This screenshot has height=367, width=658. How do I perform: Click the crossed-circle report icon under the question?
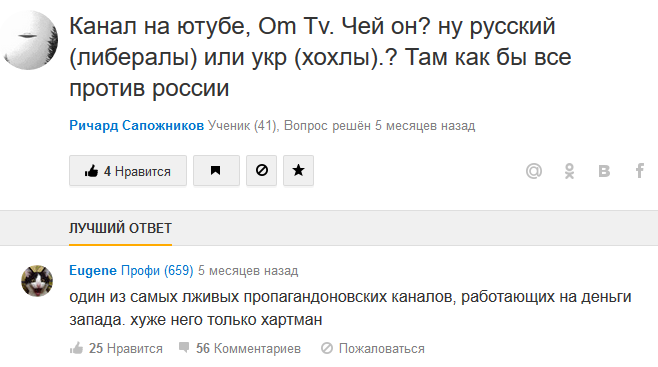(x=261, y=171)
